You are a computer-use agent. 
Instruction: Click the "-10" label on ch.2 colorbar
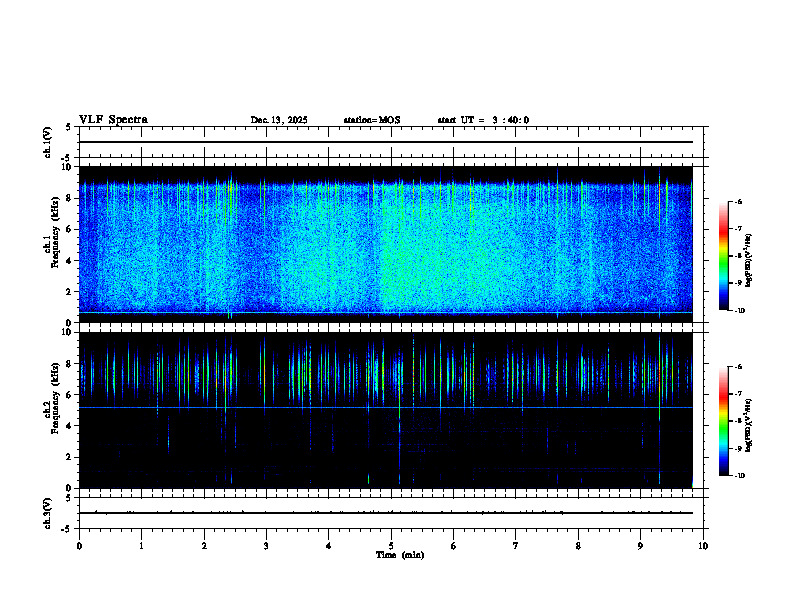(x=739, y=476)
